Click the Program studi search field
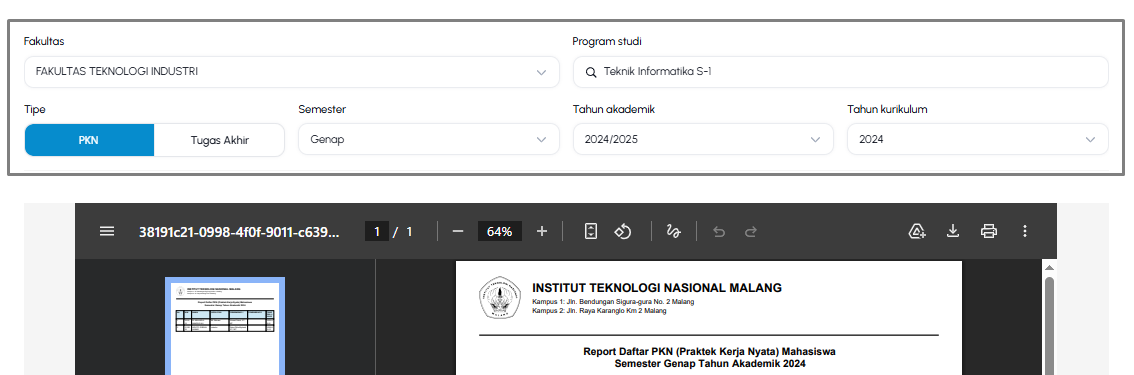 tap(840, 72)
